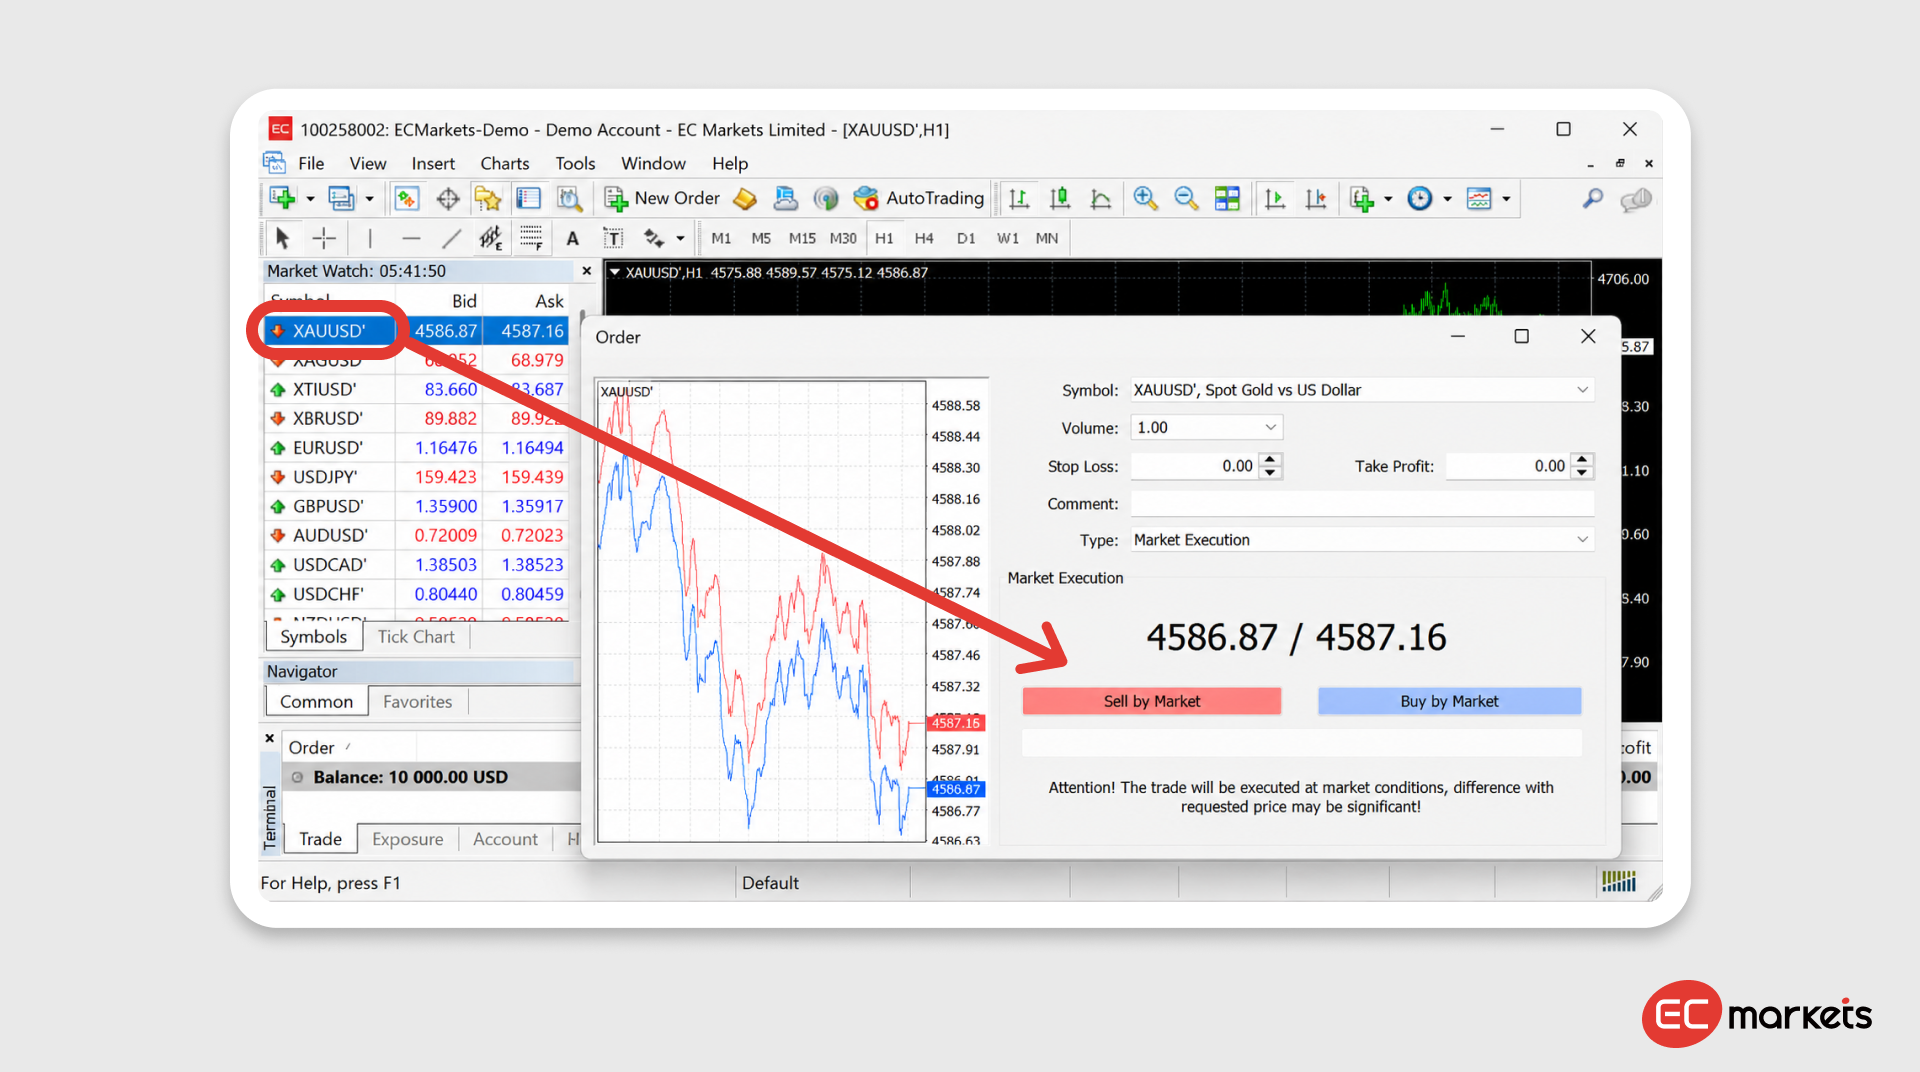Select the Equidistant Channel tool
Screen dimensions: 1920x1072
[490, 238]
